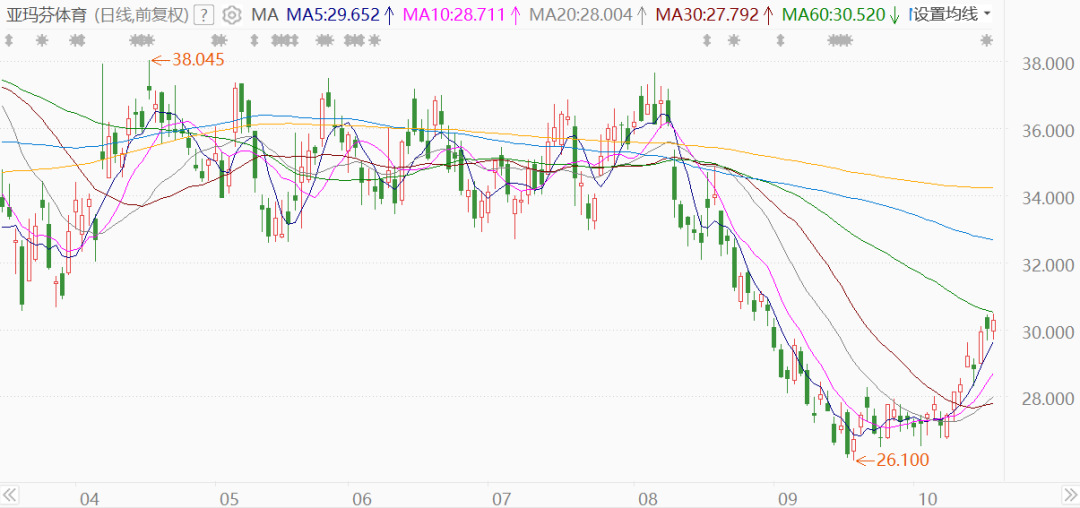
Task: Click the 38.000 price axis label
Action: pos(1050,65)
